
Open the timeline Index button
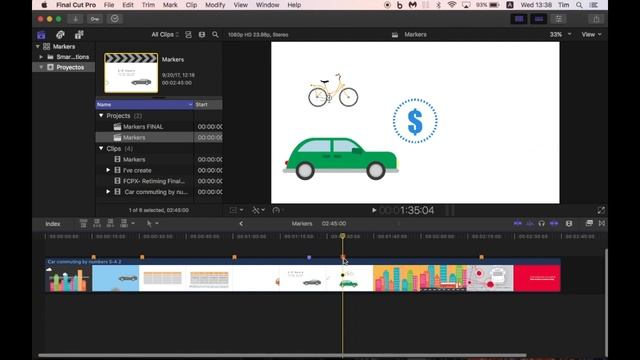tap(53, 224)
